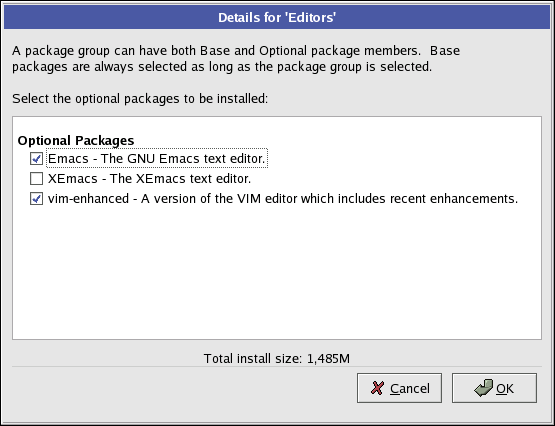Click the 'Select the optional packages' instruction text
This screenshot has height=426, width=555.
click(x=140, y=99)
